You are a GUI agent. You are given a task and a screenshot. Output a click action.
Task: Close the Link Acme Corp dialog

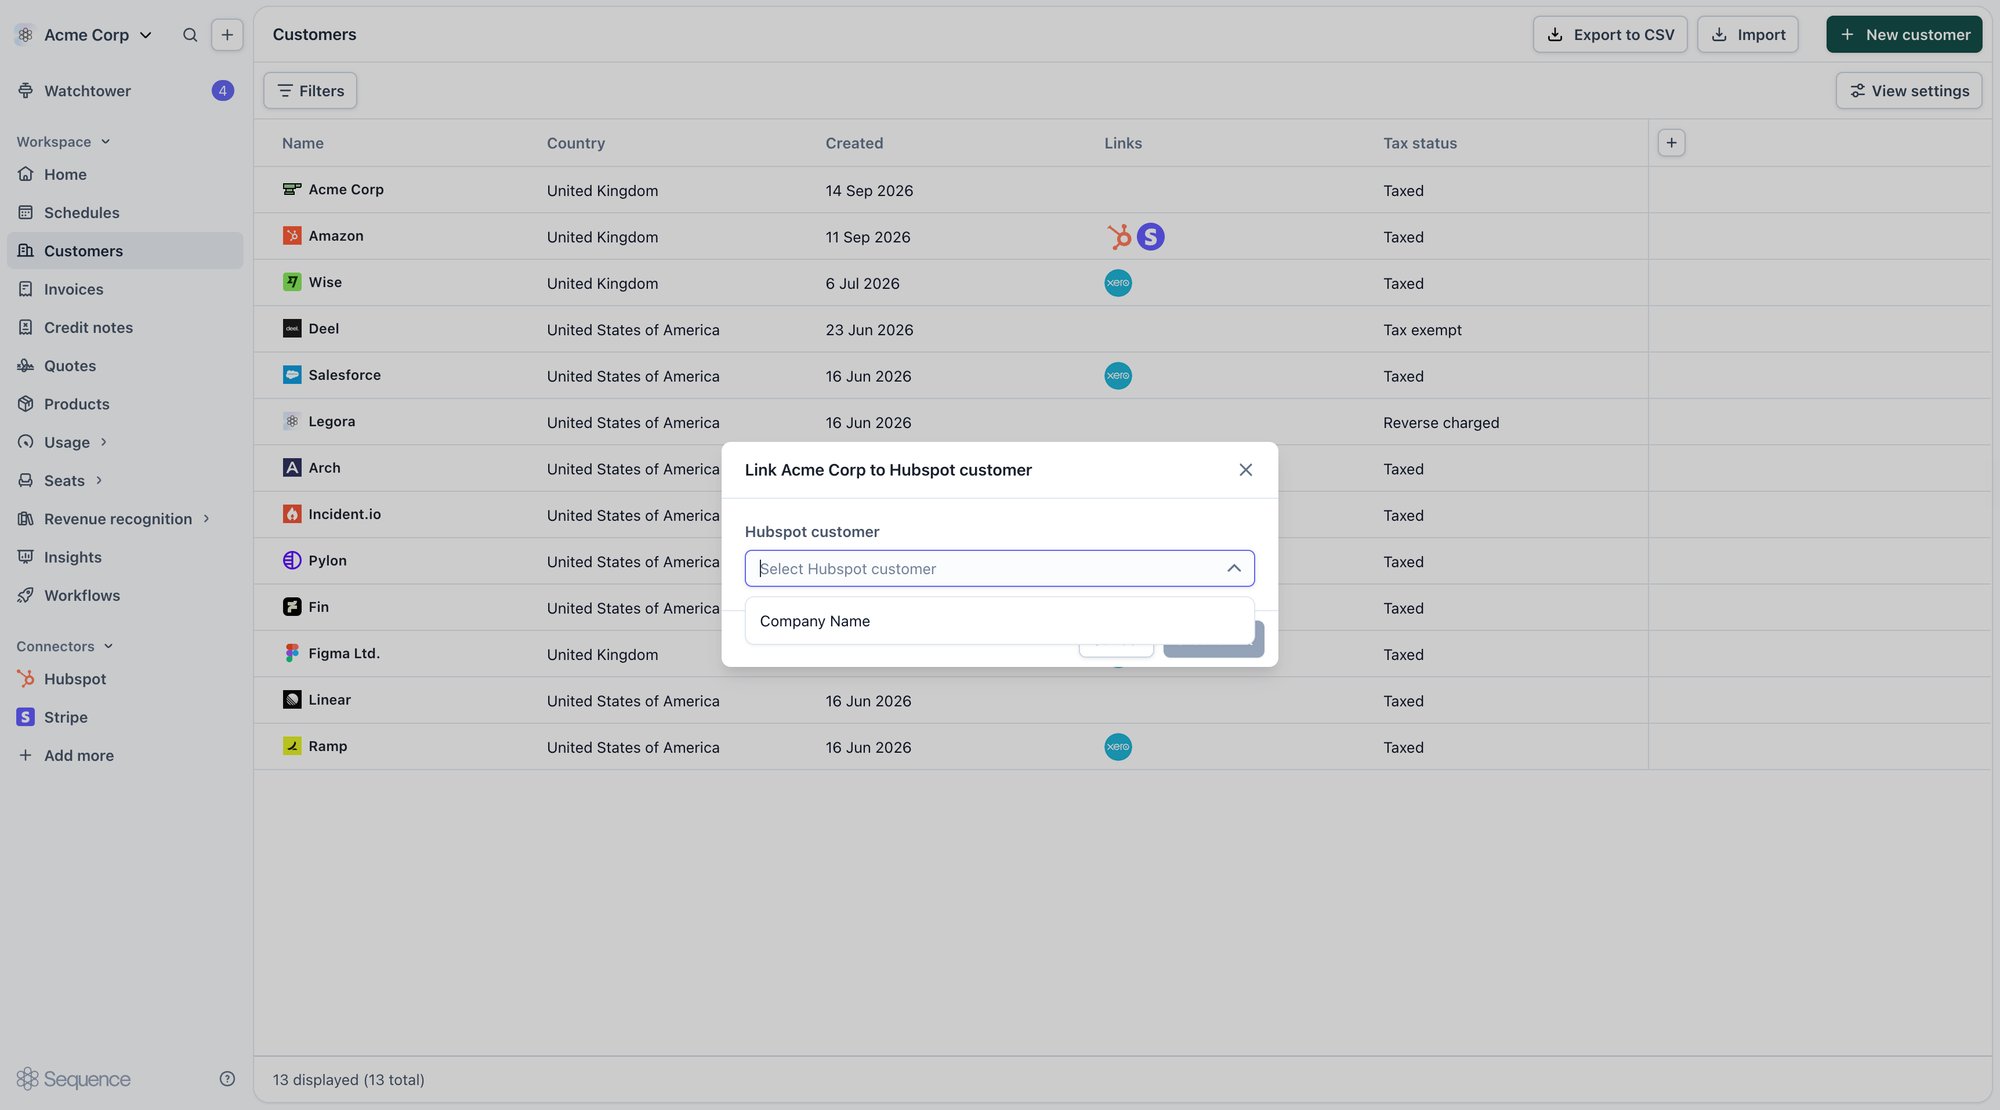[x=1246, y=470]
